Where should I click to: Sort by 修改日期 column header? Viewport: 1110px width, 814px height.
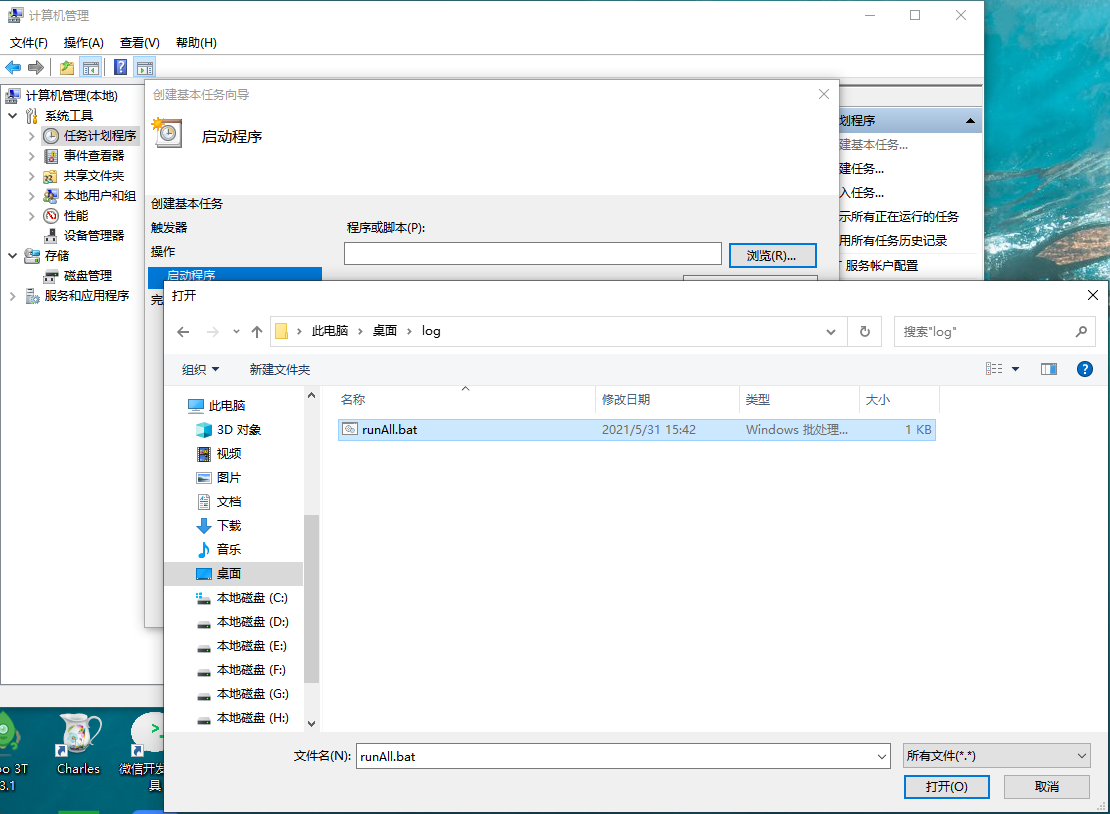pos(667,399)
